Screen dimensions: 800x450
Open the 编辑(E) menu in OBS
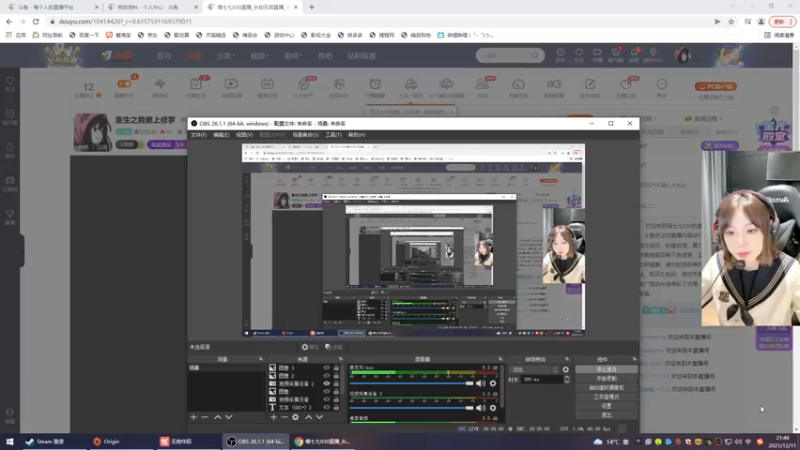point(221,135)
